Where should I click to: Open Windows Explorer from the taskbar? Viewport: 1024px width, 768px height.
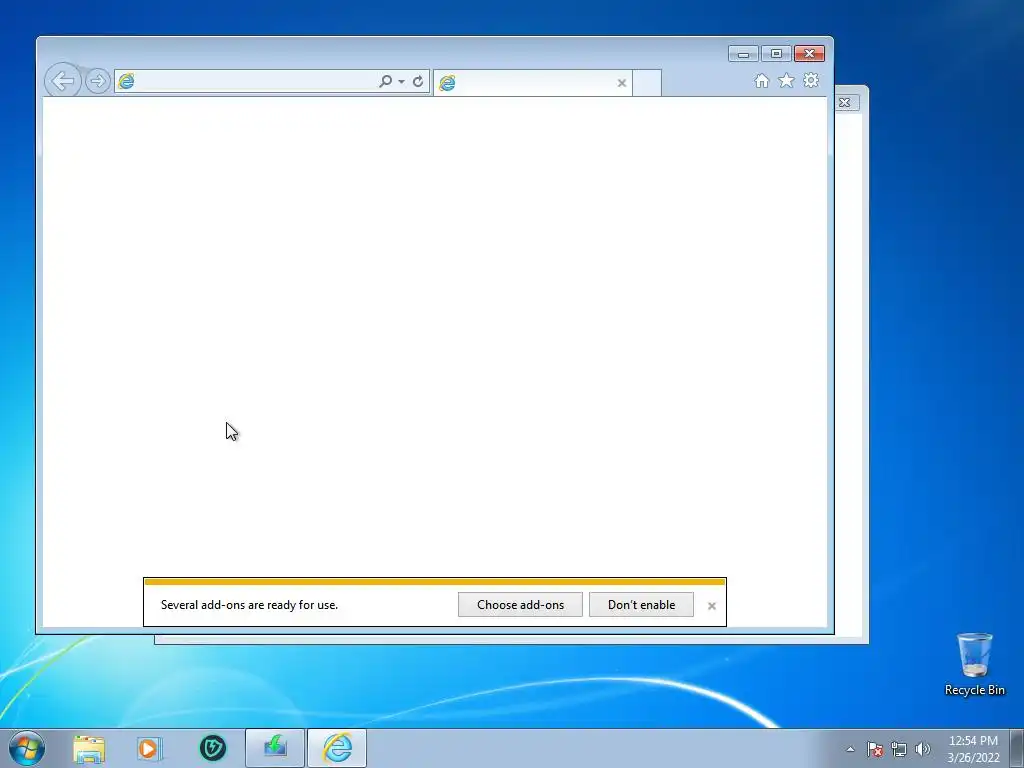pos(89,748)
